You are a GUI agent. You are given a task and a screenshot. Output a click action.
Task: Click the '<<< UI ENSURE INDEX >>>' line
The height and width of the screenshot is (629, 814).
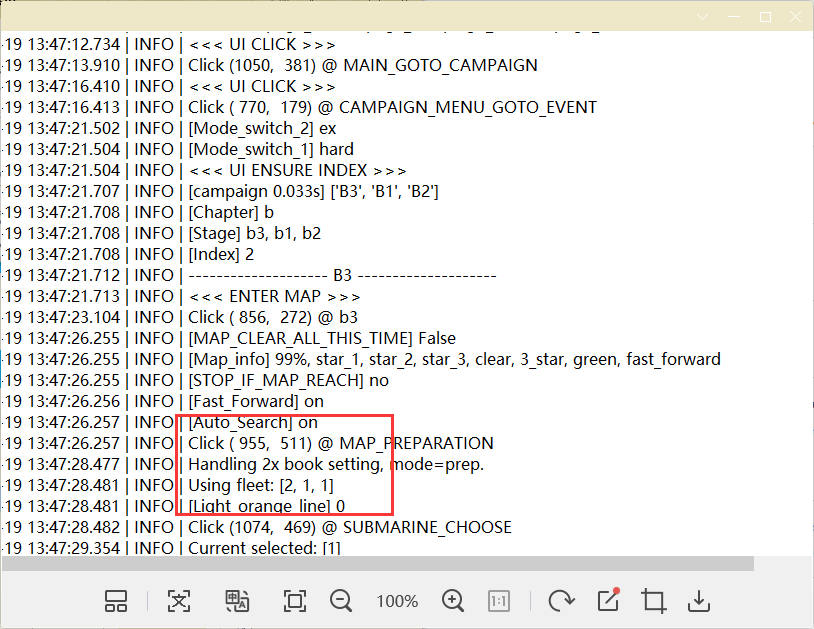tap(297, 170)
